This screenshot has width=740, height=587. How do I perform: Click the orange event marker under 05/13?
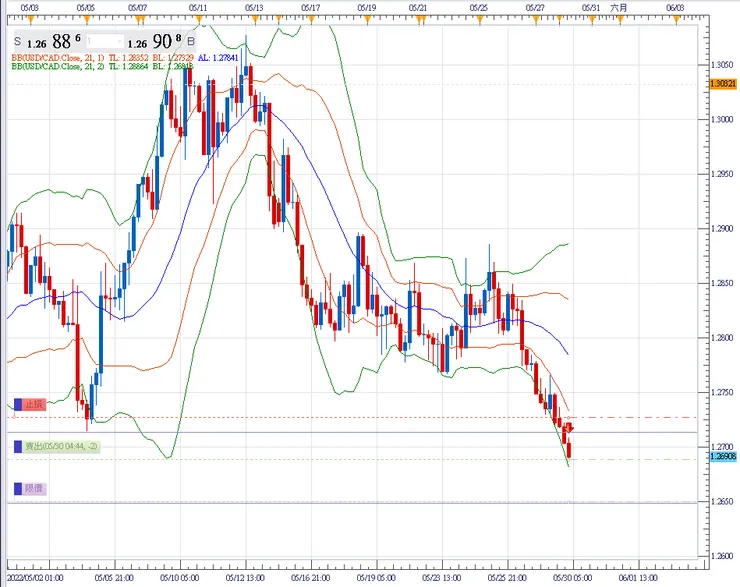coord(255,19)
